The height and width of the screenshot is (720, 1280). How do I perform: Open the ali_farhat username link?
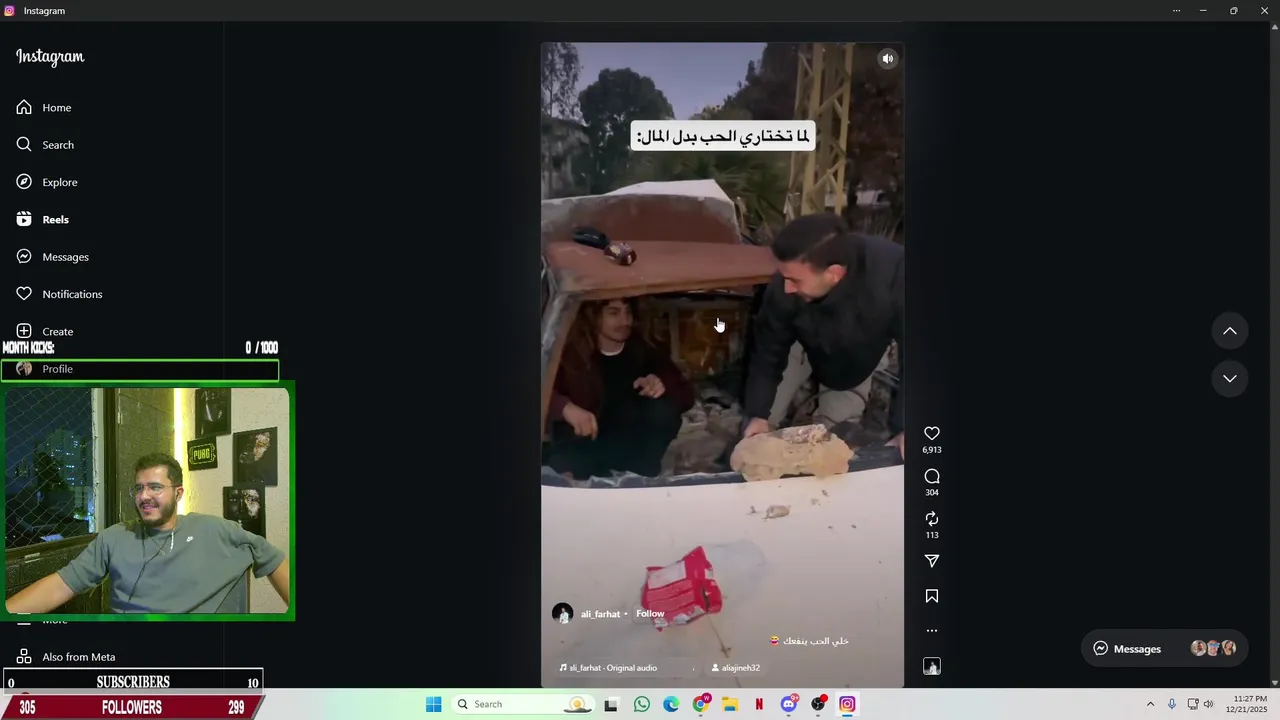coord(600,614)
